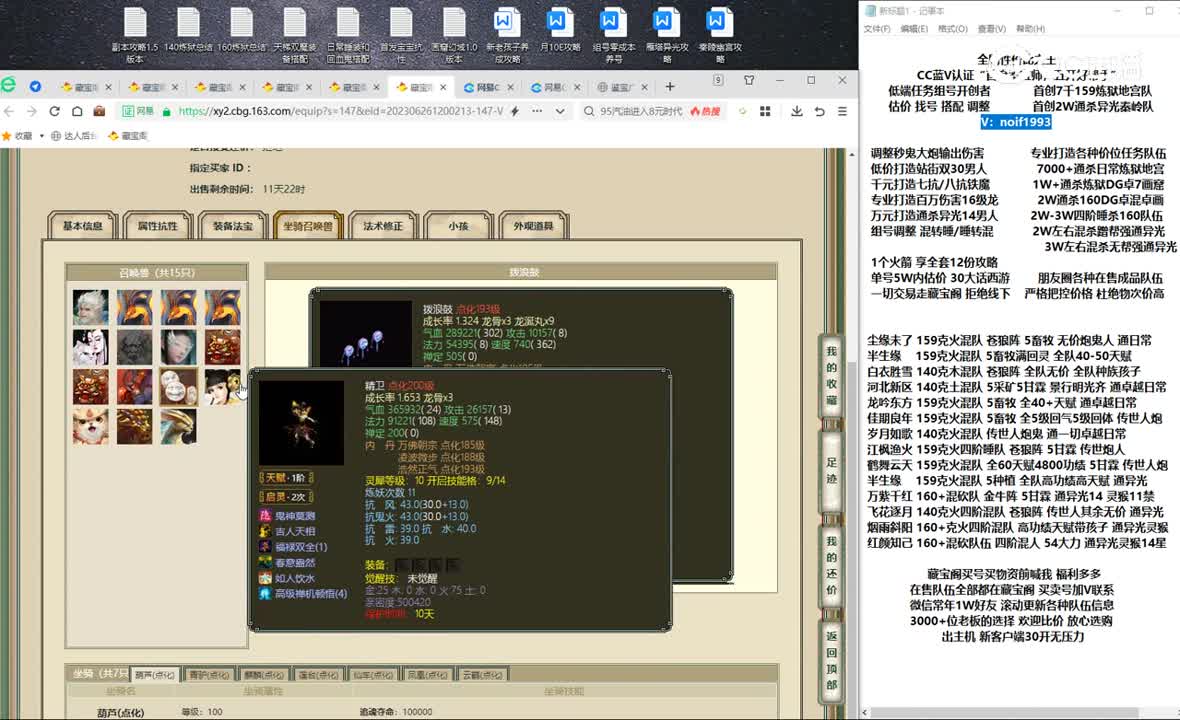Open the 140炼狱总结 desktop file

[x=188, y=30]
